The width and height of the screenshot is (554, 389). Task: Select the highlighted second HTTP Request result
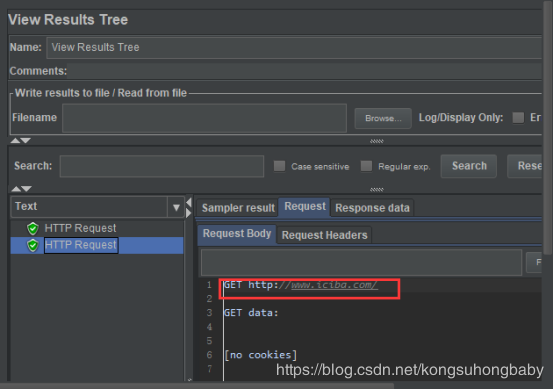click(x=81, y=245)
